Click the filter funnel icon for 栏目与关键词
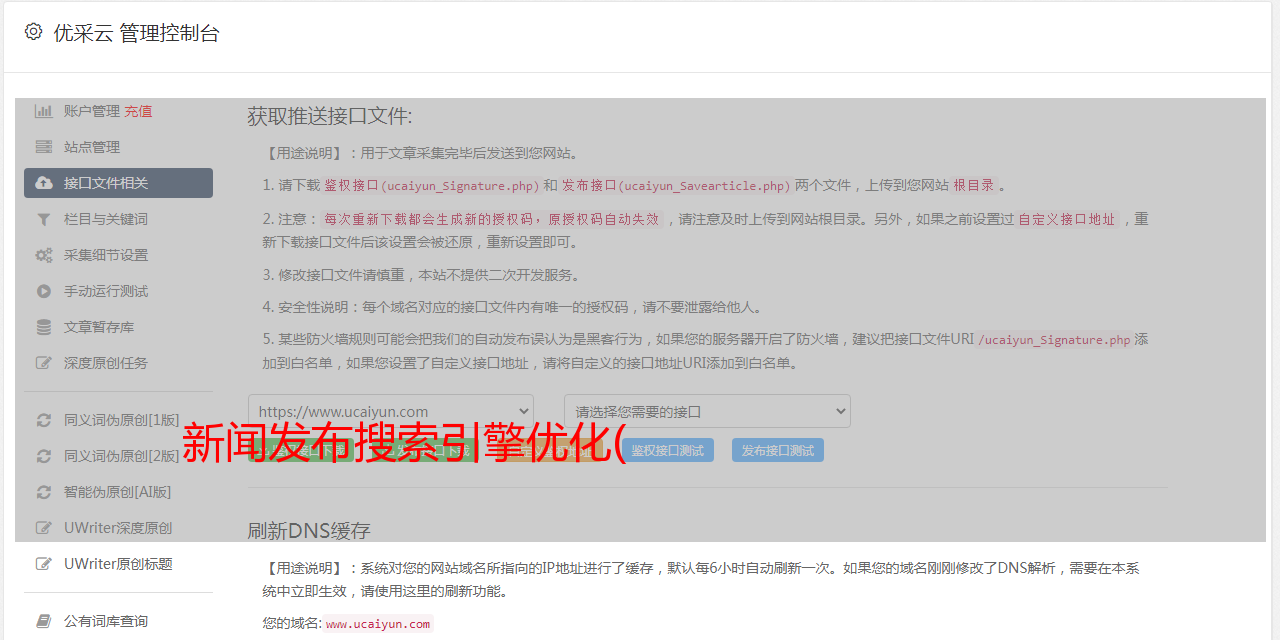This screenshot has width=1280, height=640. pos(44,219)
